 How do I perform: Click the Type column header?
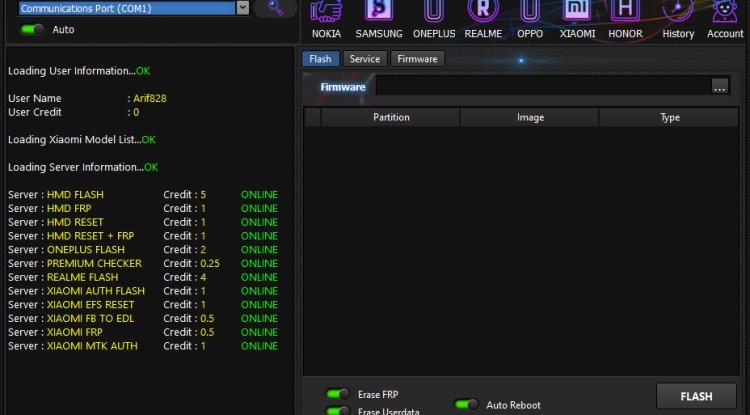670,117
